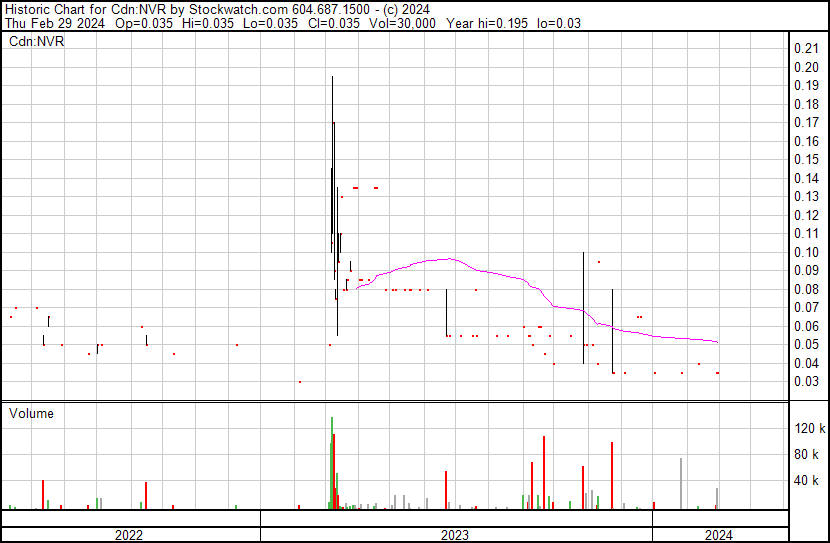Click the 0.14 price axis label
The width and height of the screenshot is (830, 543).
[806, 178]
